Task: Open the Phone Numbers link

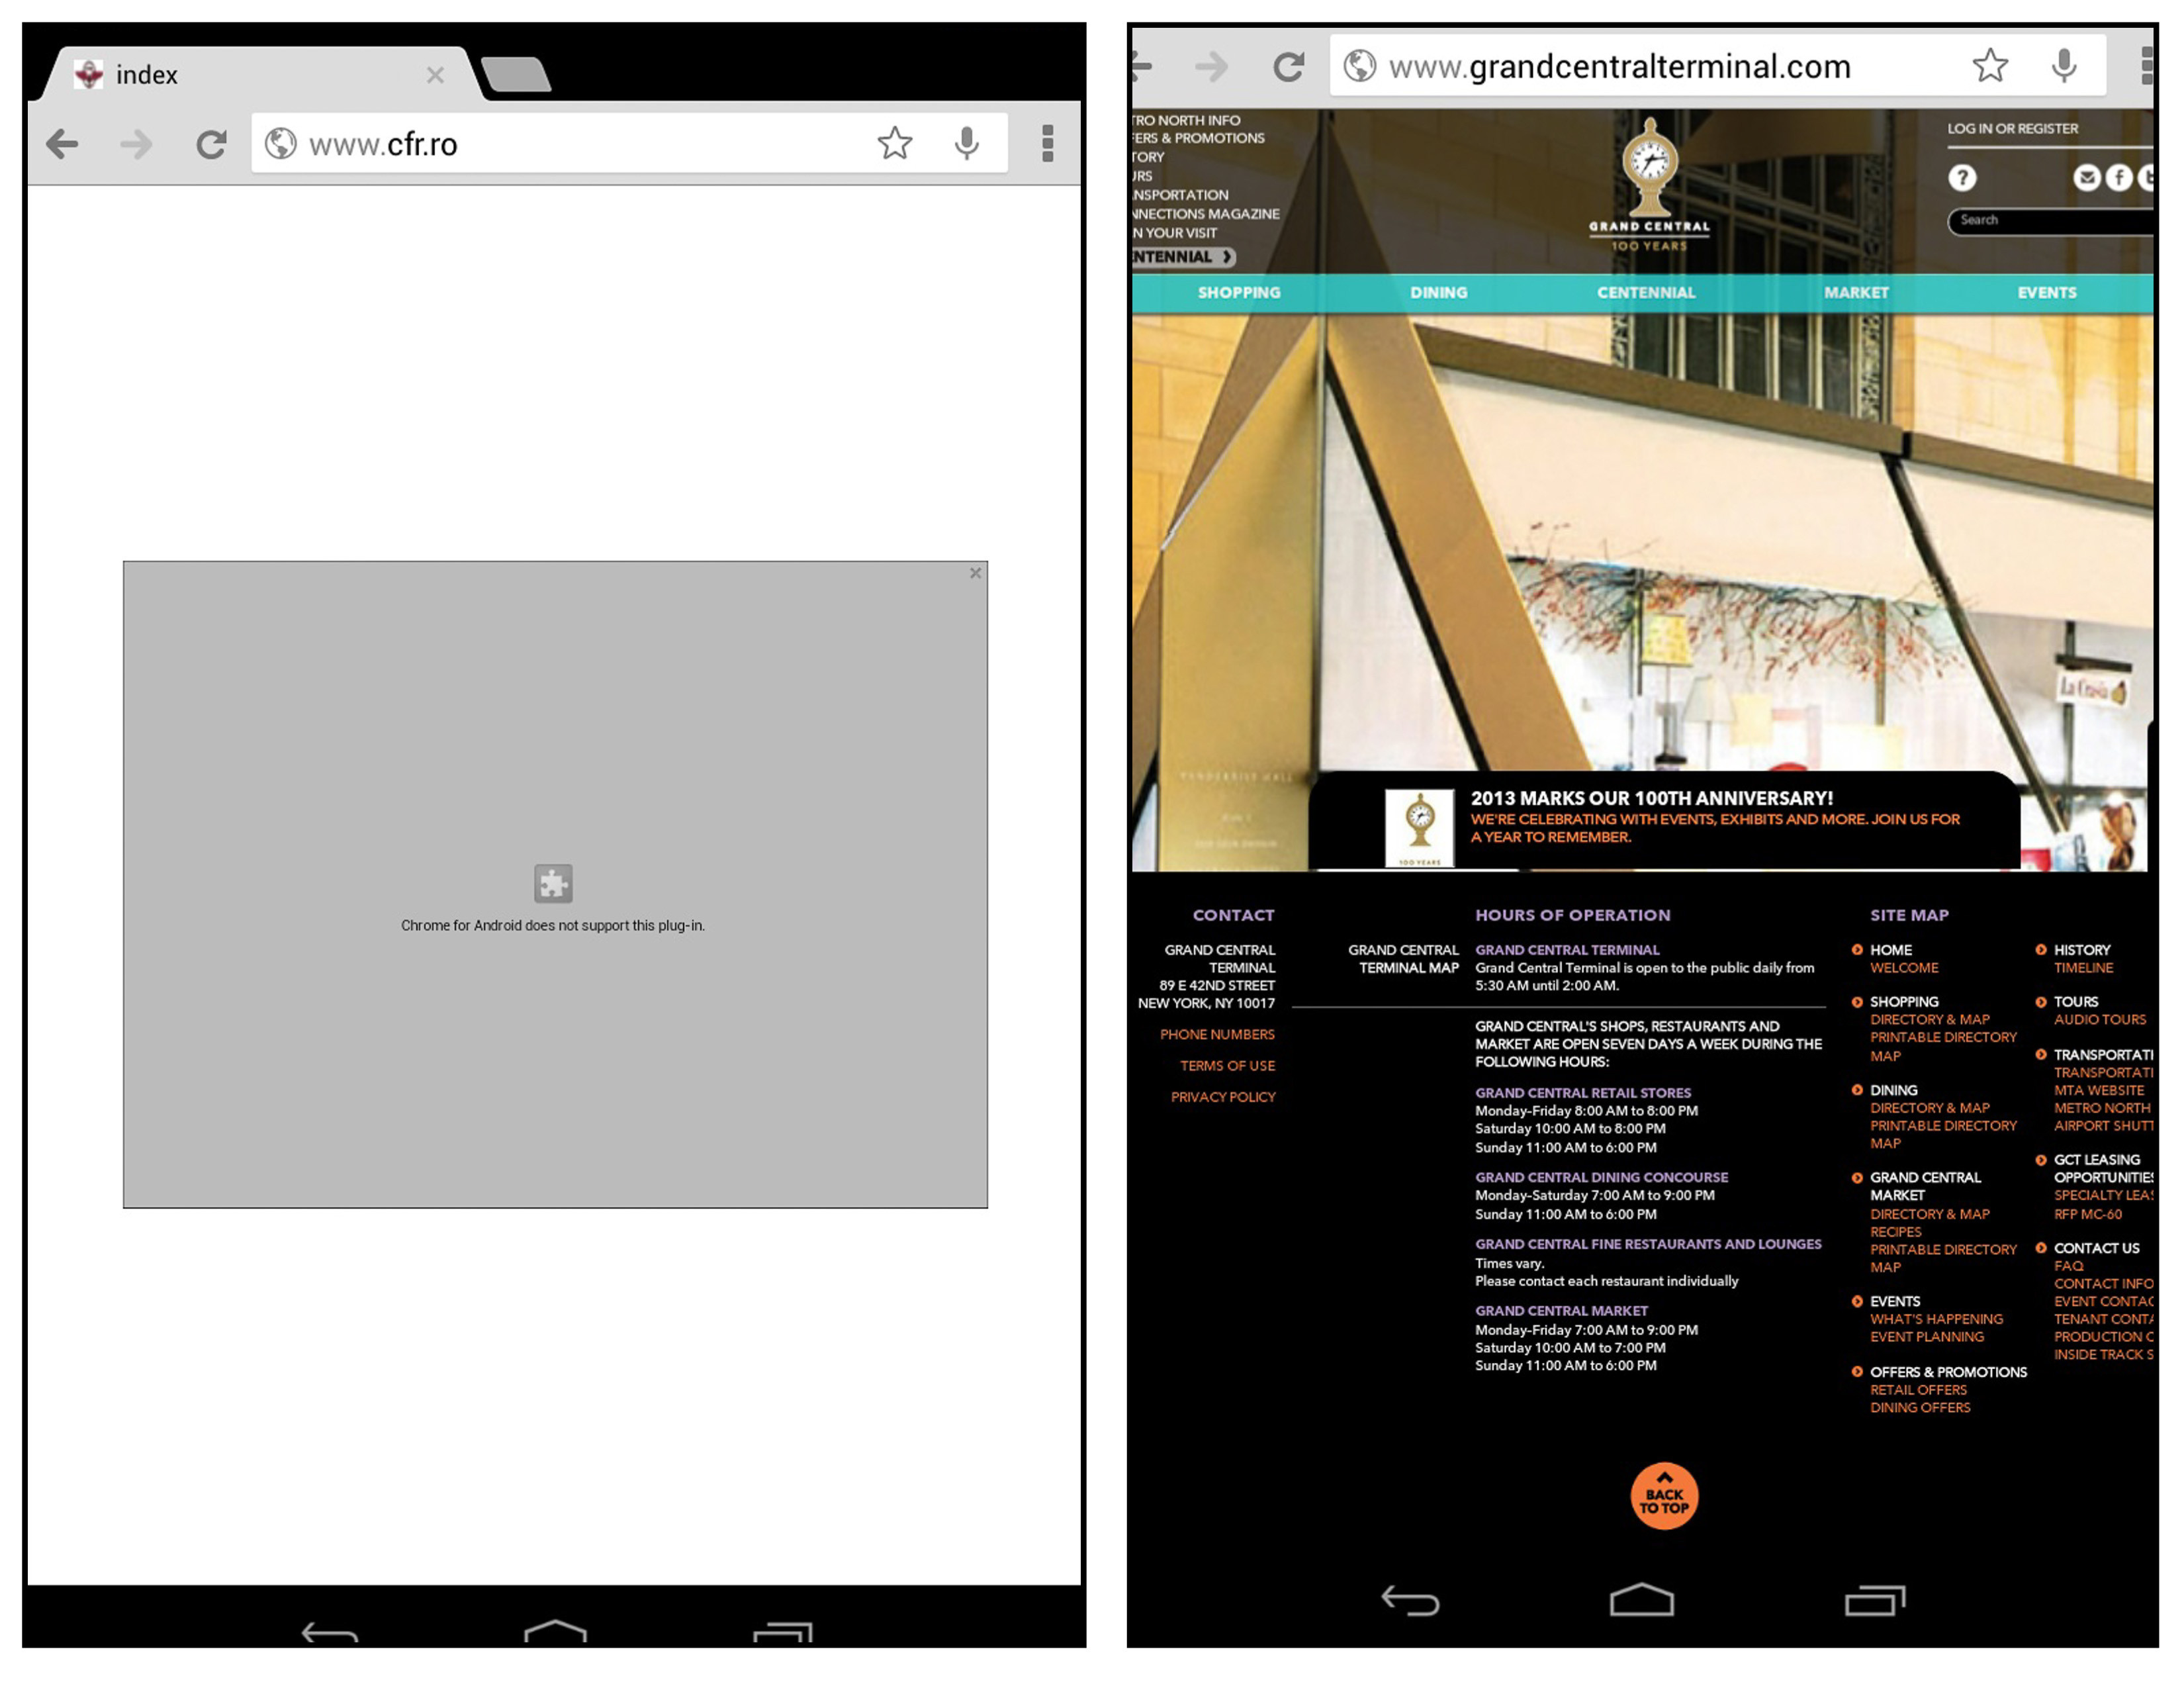Action: pos(1217,1034)
